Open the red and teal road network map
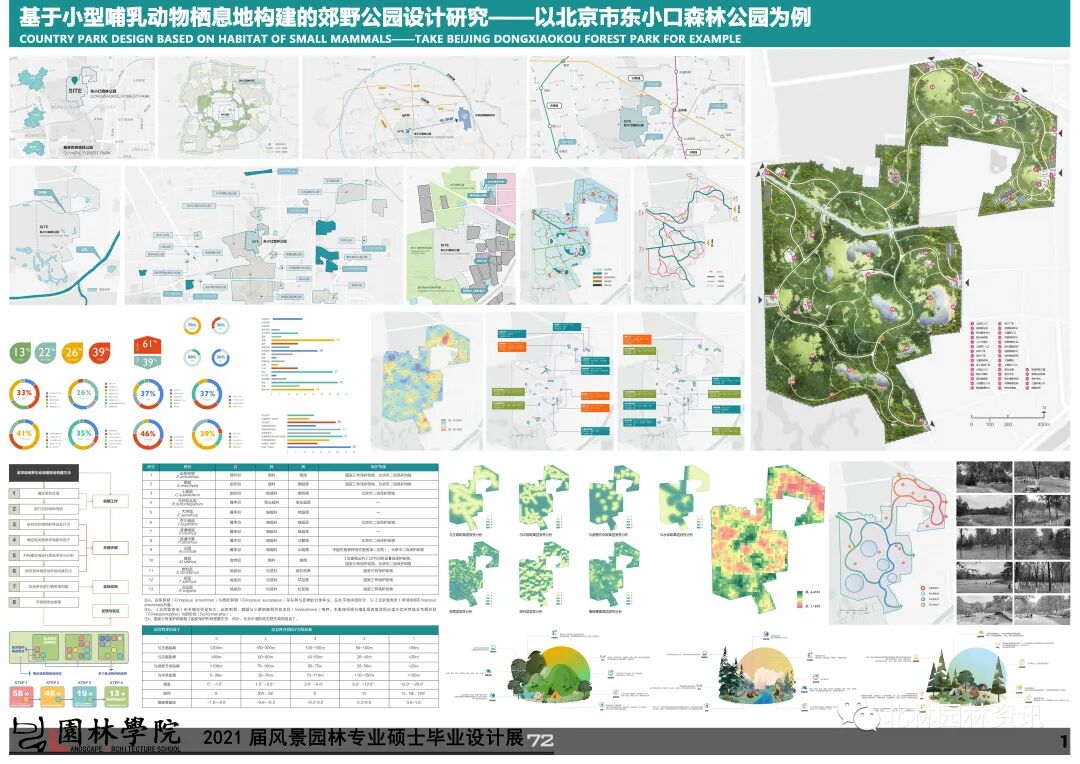The image size is (1080, 764). [x=689, y=236]
